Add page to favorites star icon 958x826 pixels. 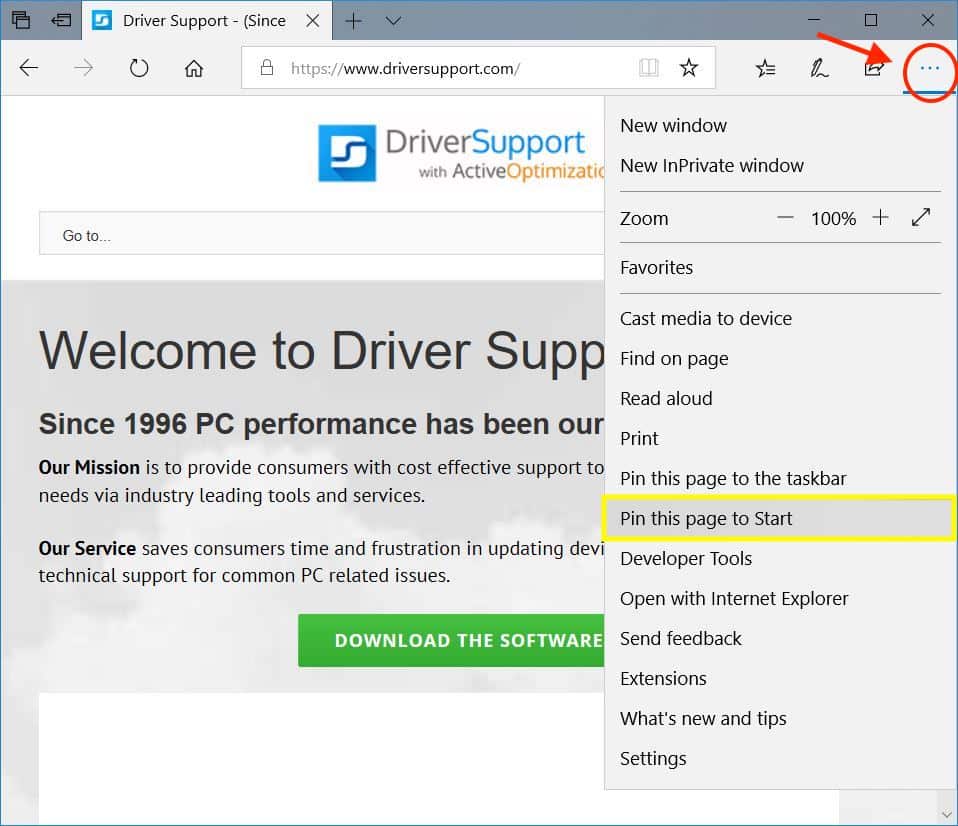point(689,68)
